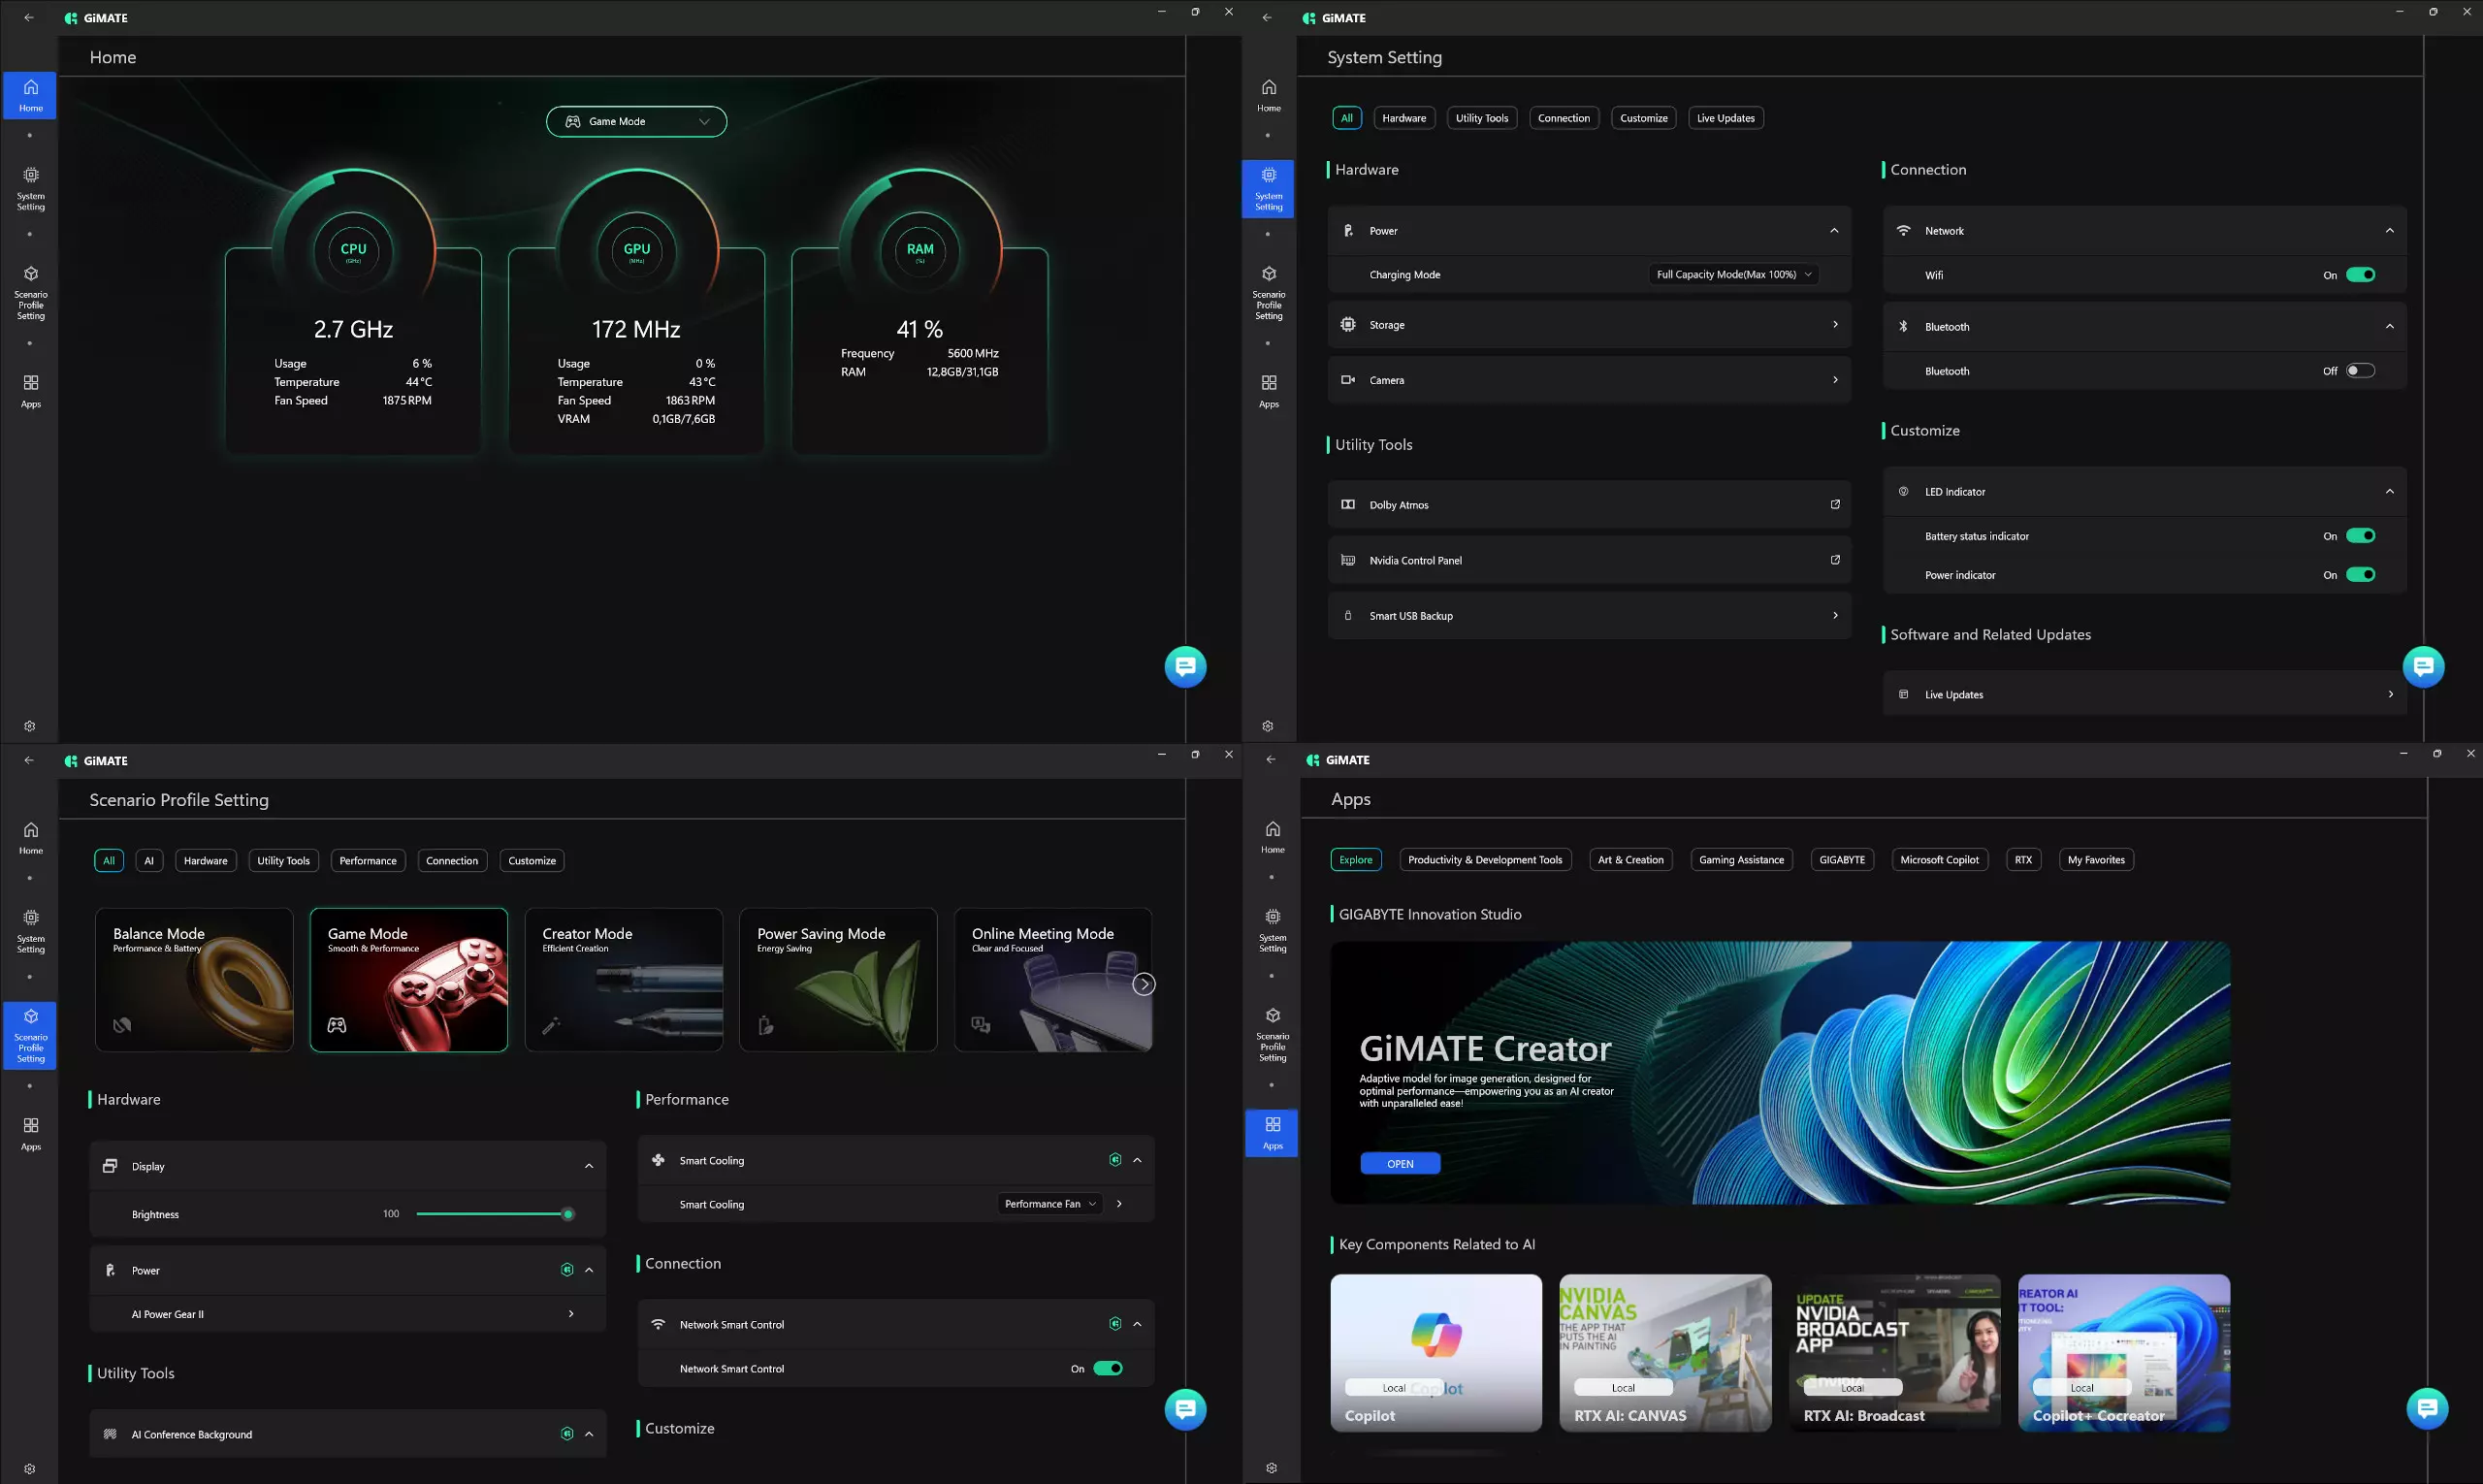
Task: Open the RTX AI: Broadcast tile
Action: coord(1894,1353)
